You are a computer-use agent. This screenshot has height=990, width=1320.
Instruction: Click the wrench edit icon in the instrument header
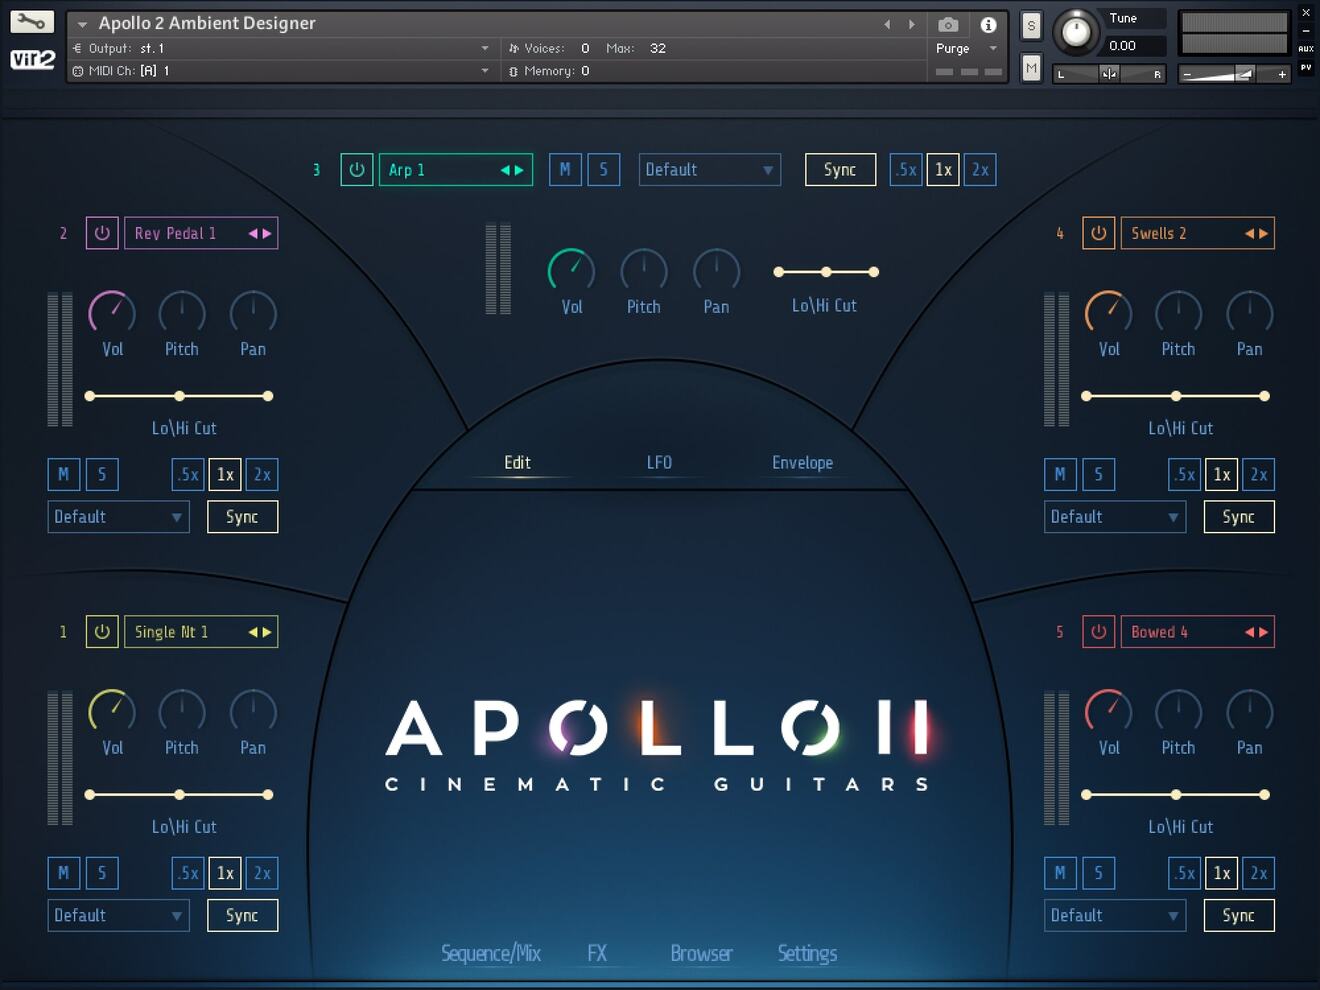coord(29,20)
